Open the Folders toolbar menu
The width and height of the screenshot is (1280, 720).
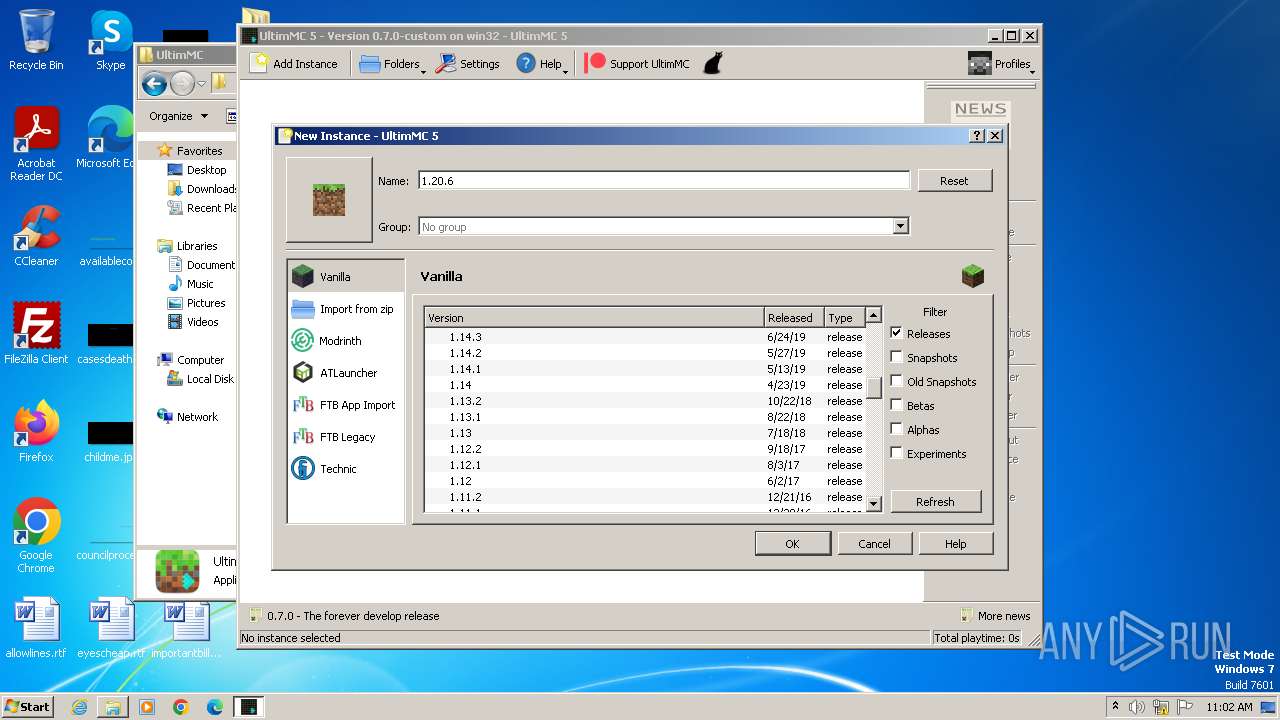click(391, 63)
